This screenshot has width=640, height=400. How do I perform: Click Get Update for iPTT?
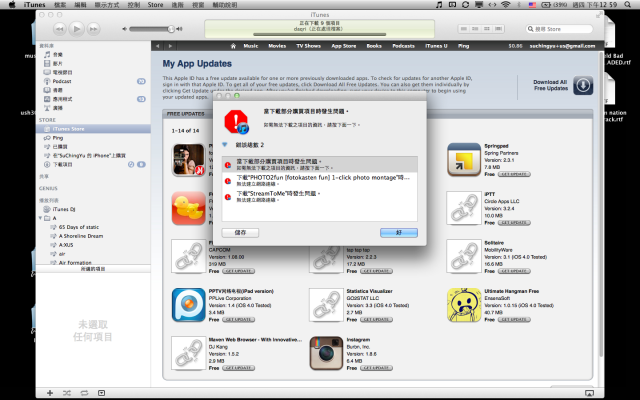coord(514,223)
